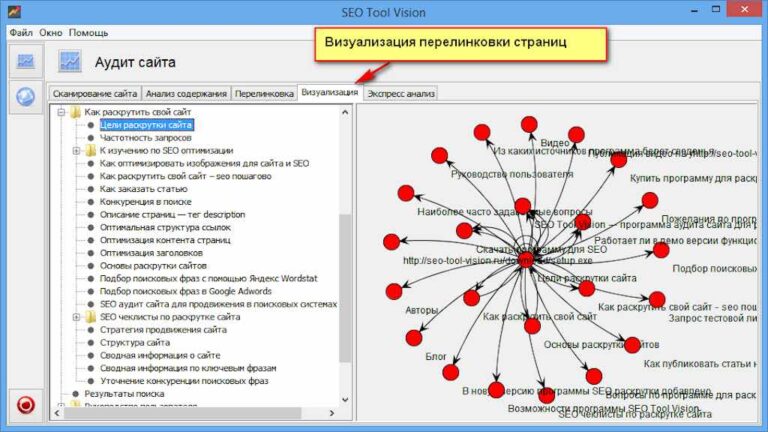The image size is (768, 432).
Task: Click folder icon of SEO чеклисты по раскрутке сайта
Action: pyautogui.click(x=91, y=317)
